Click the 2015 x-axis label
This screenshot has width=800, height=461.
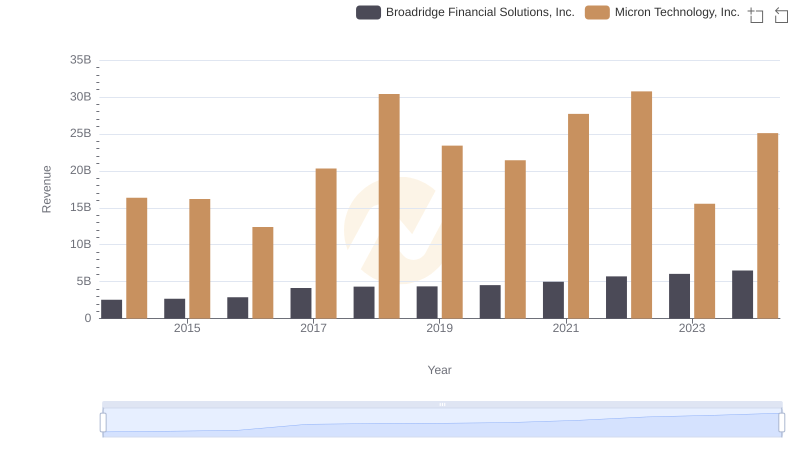pos(187,328)
